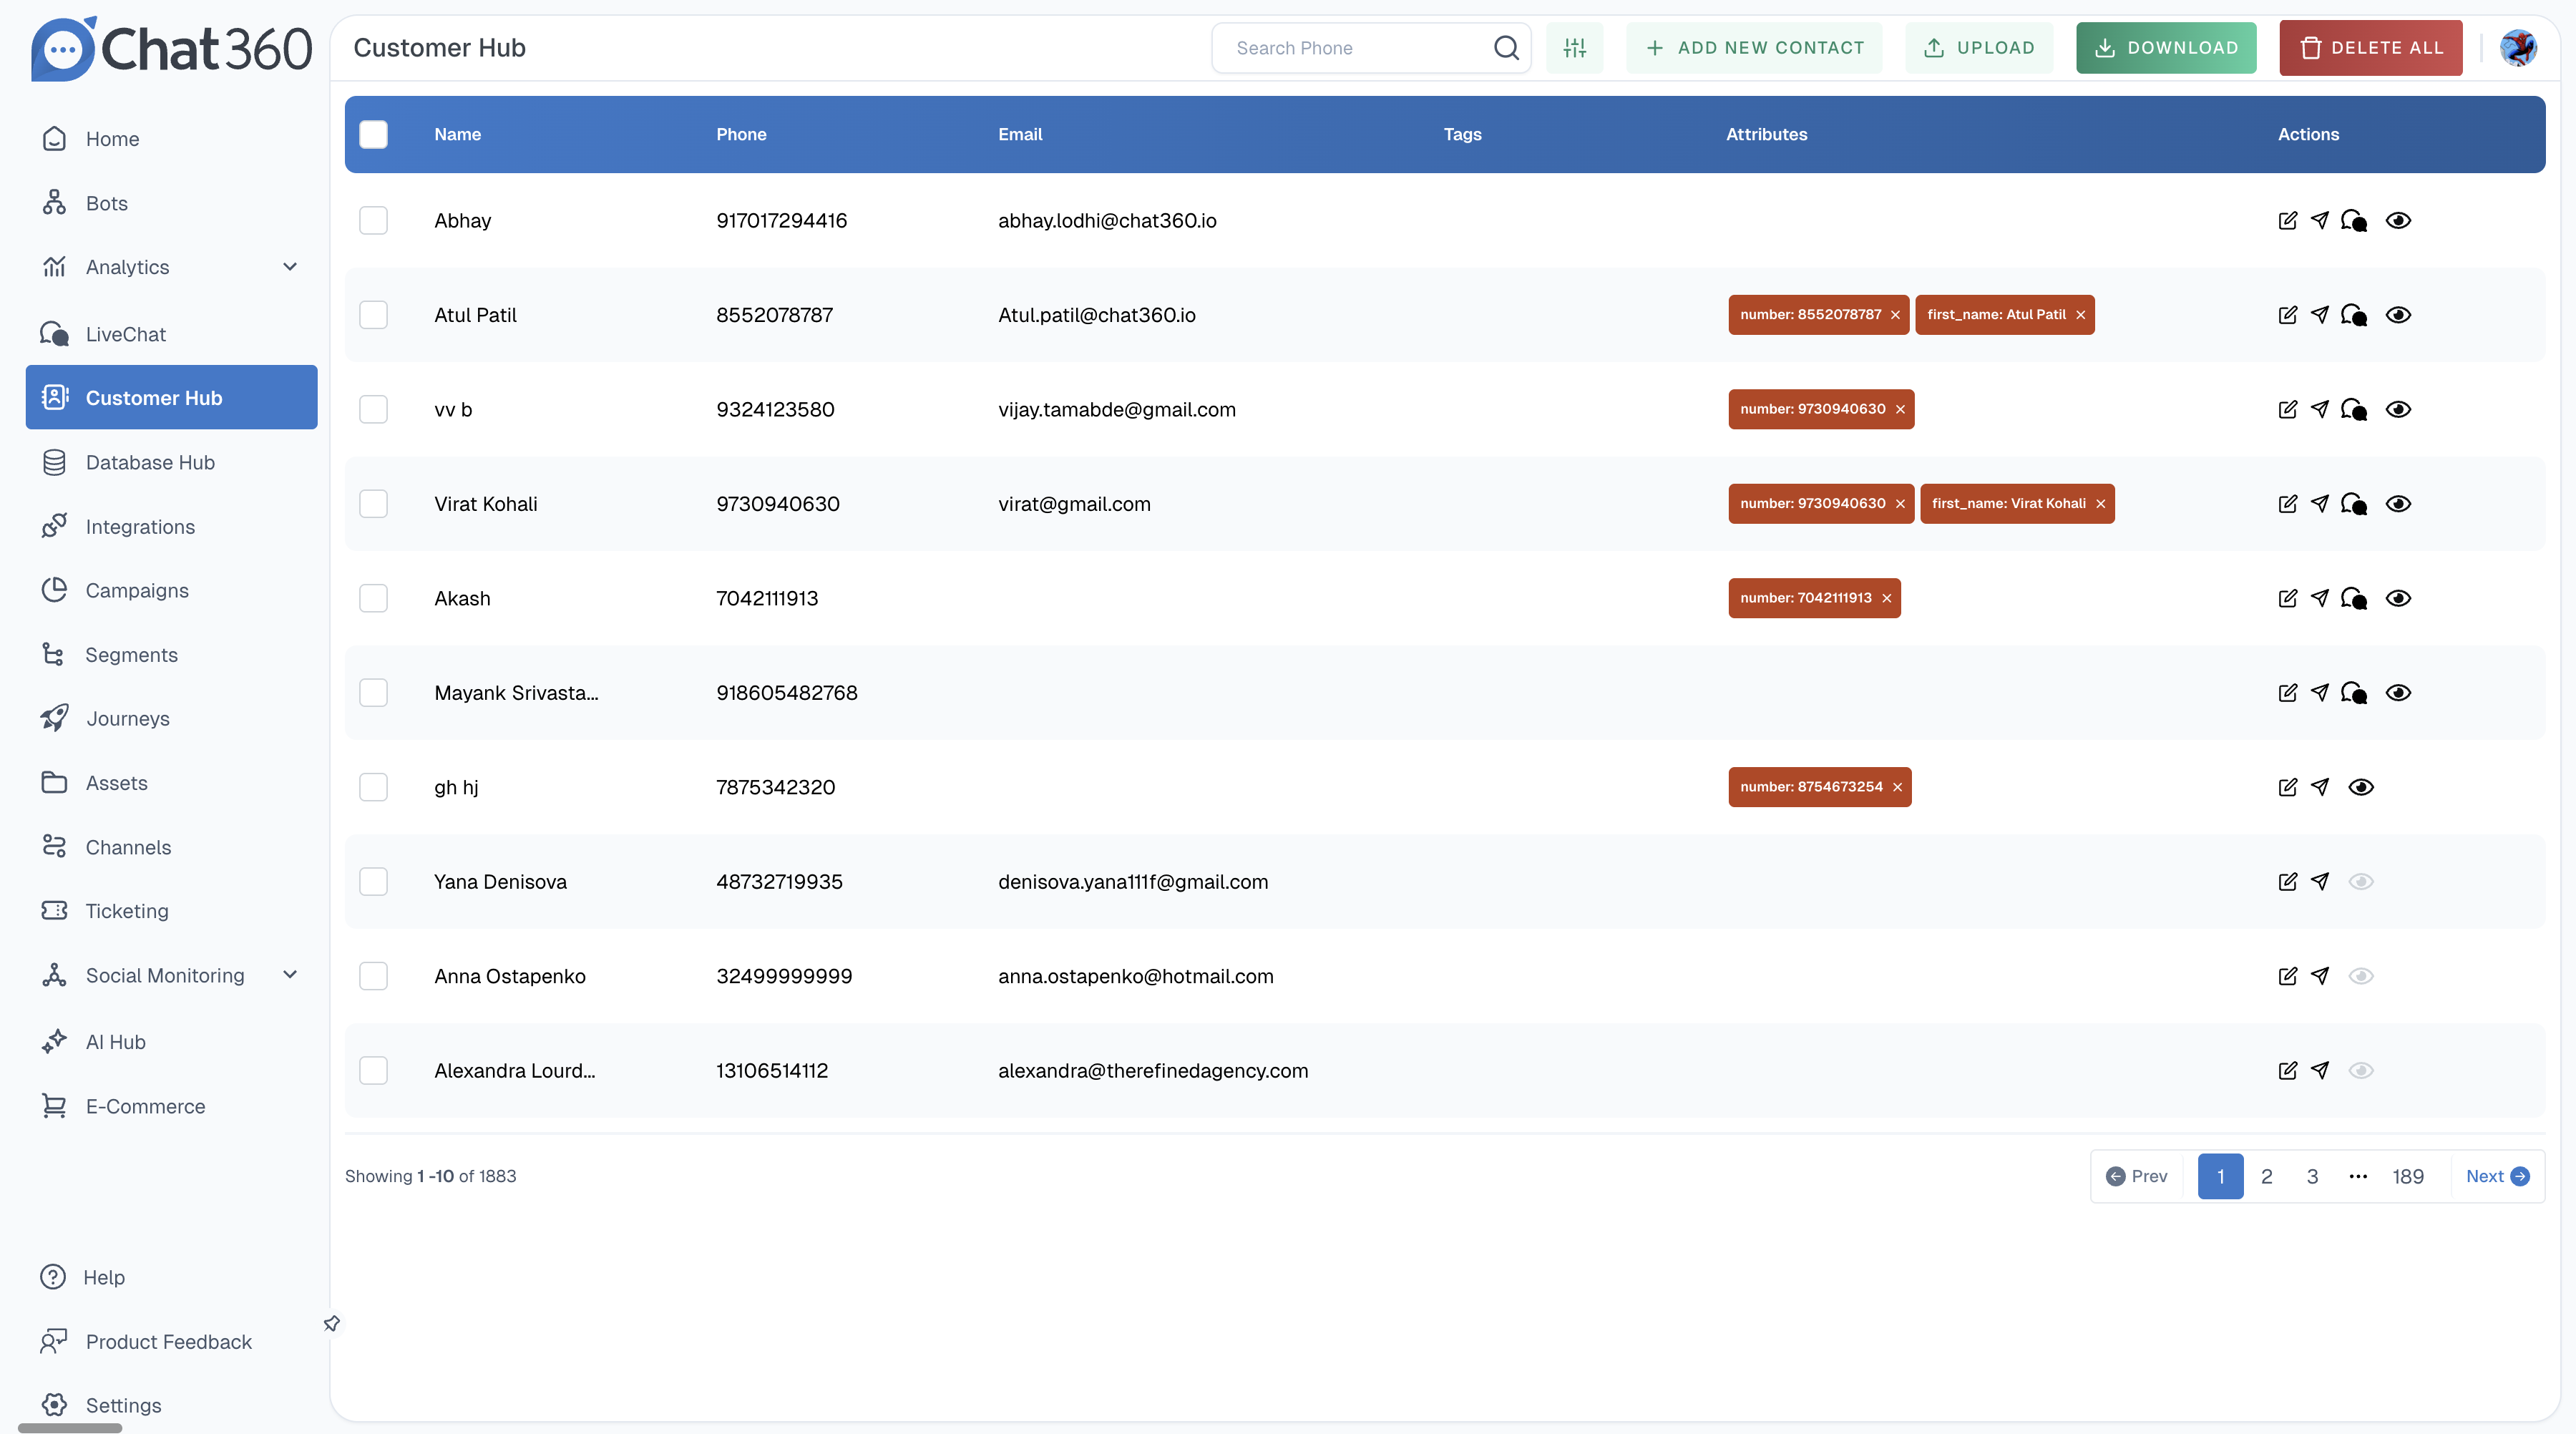Tick the select-all checkbox in header

(373, 134)
